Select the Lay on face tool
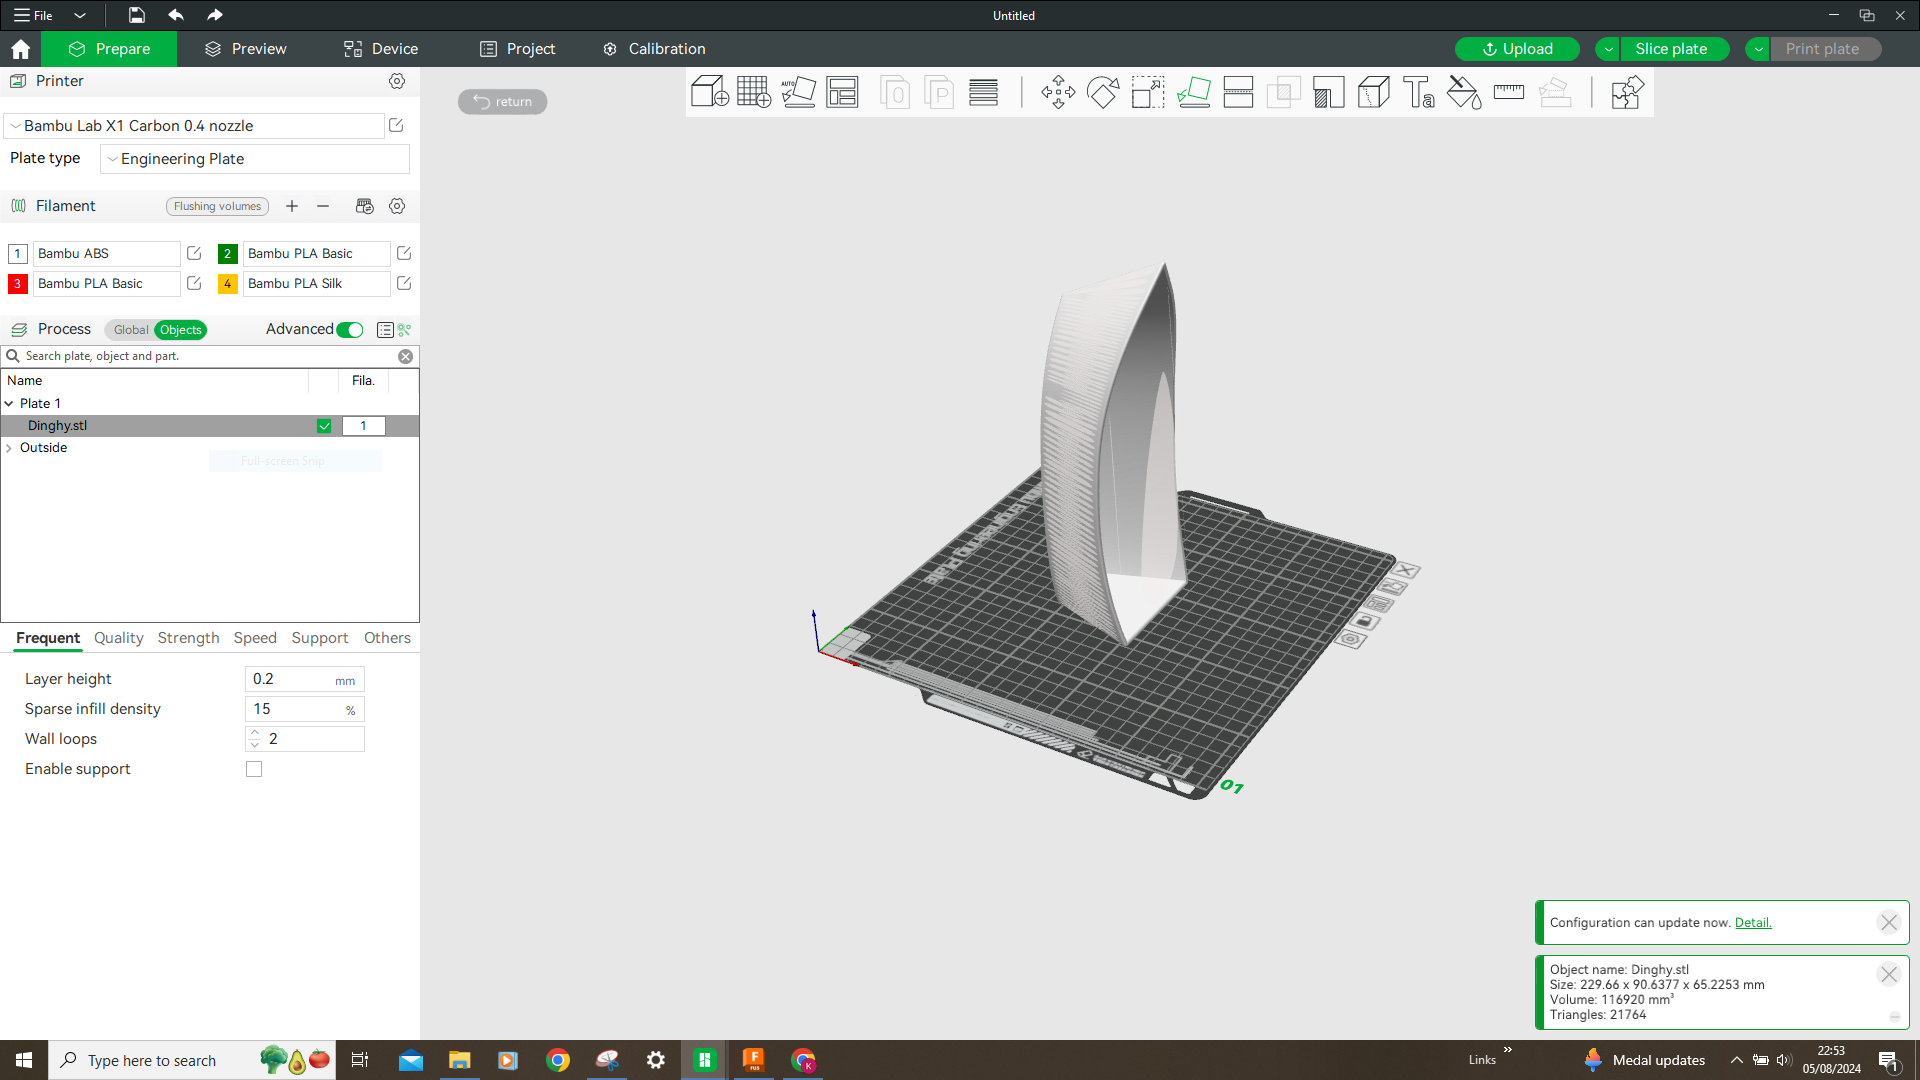The width and height of the screenshot is (1920, 1080). pyautogui.click(x=1193, y=92)
